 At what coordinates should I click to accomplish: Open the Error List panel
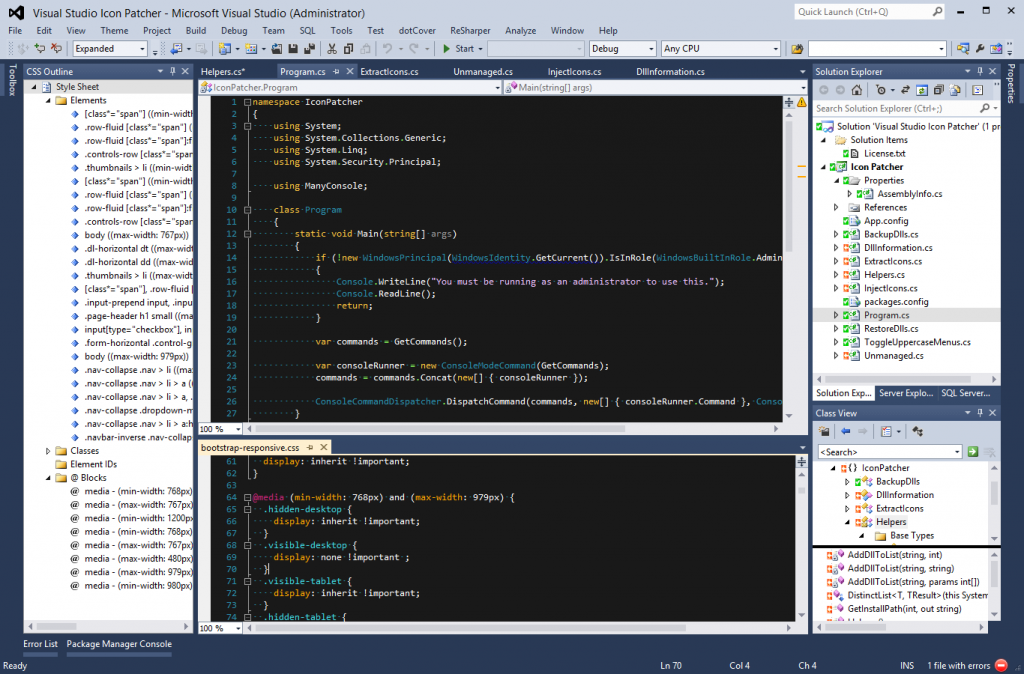(x=40, y=643)
